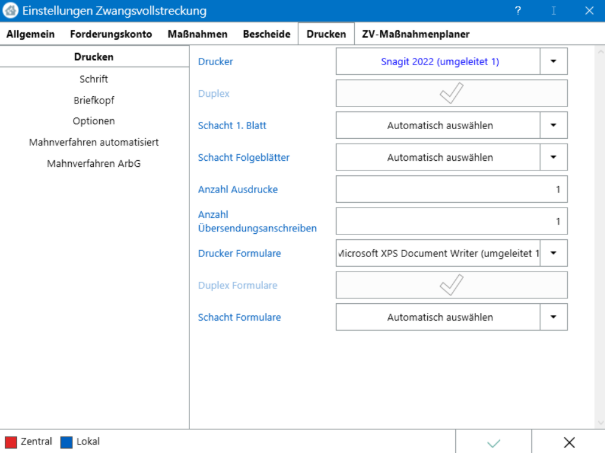Image resolution: width=605 pixels, height=453 pixels.
Task: Switch to the Allgemein tab
Action: tap(30, 34)
